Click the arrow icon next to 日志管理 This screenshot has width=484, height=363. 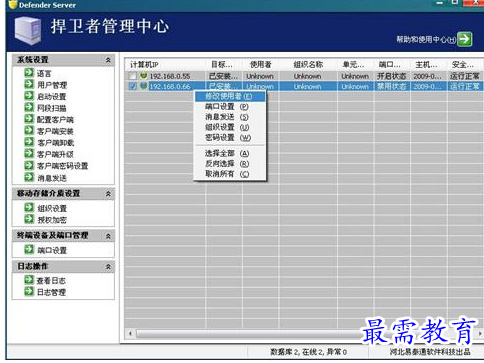coord(29,291)
